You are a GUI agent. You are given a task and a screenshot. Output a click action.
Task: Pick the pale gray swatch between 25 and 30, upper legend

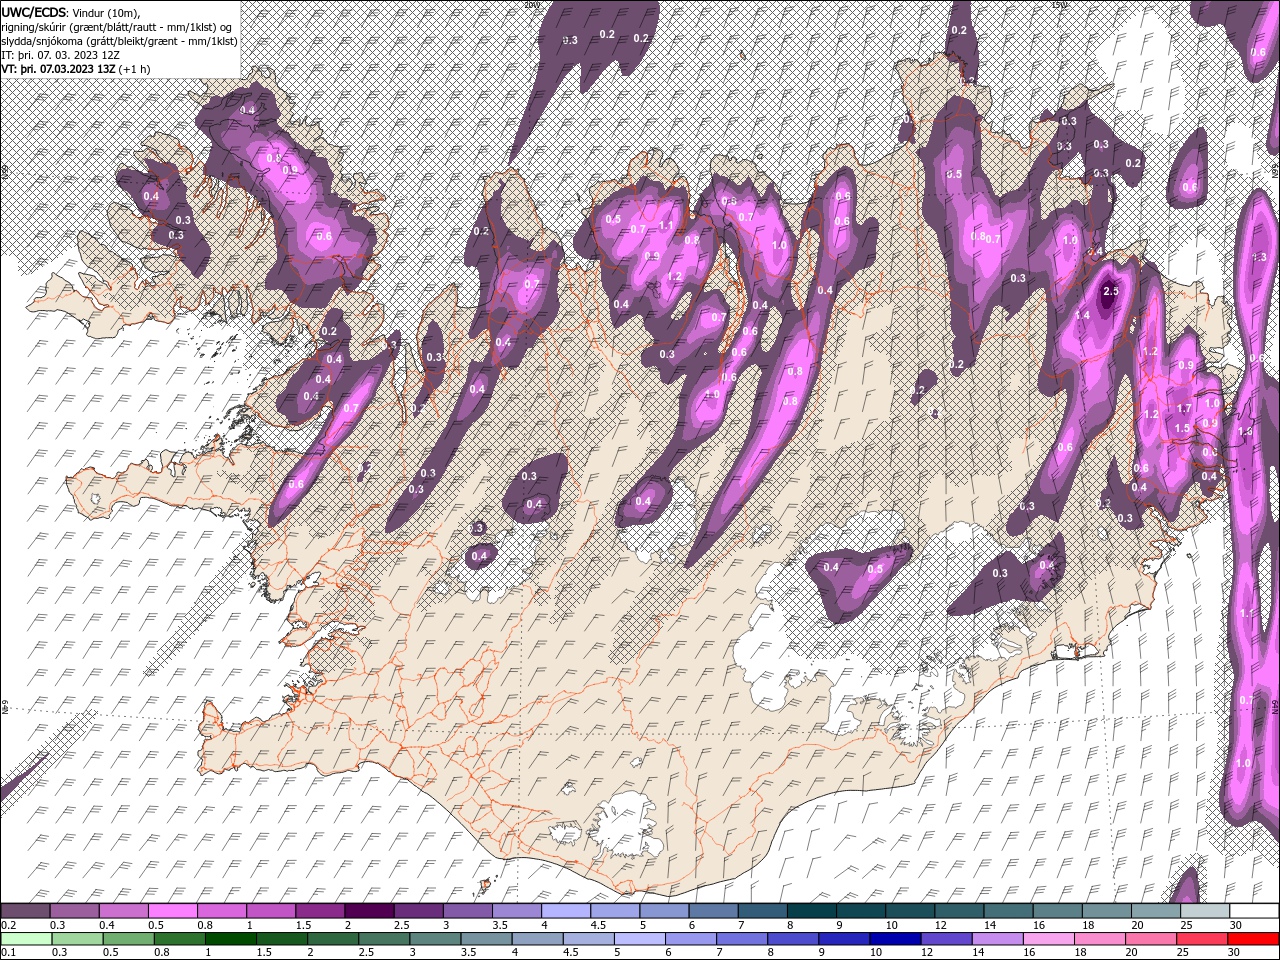click(x=1204, y=911)
